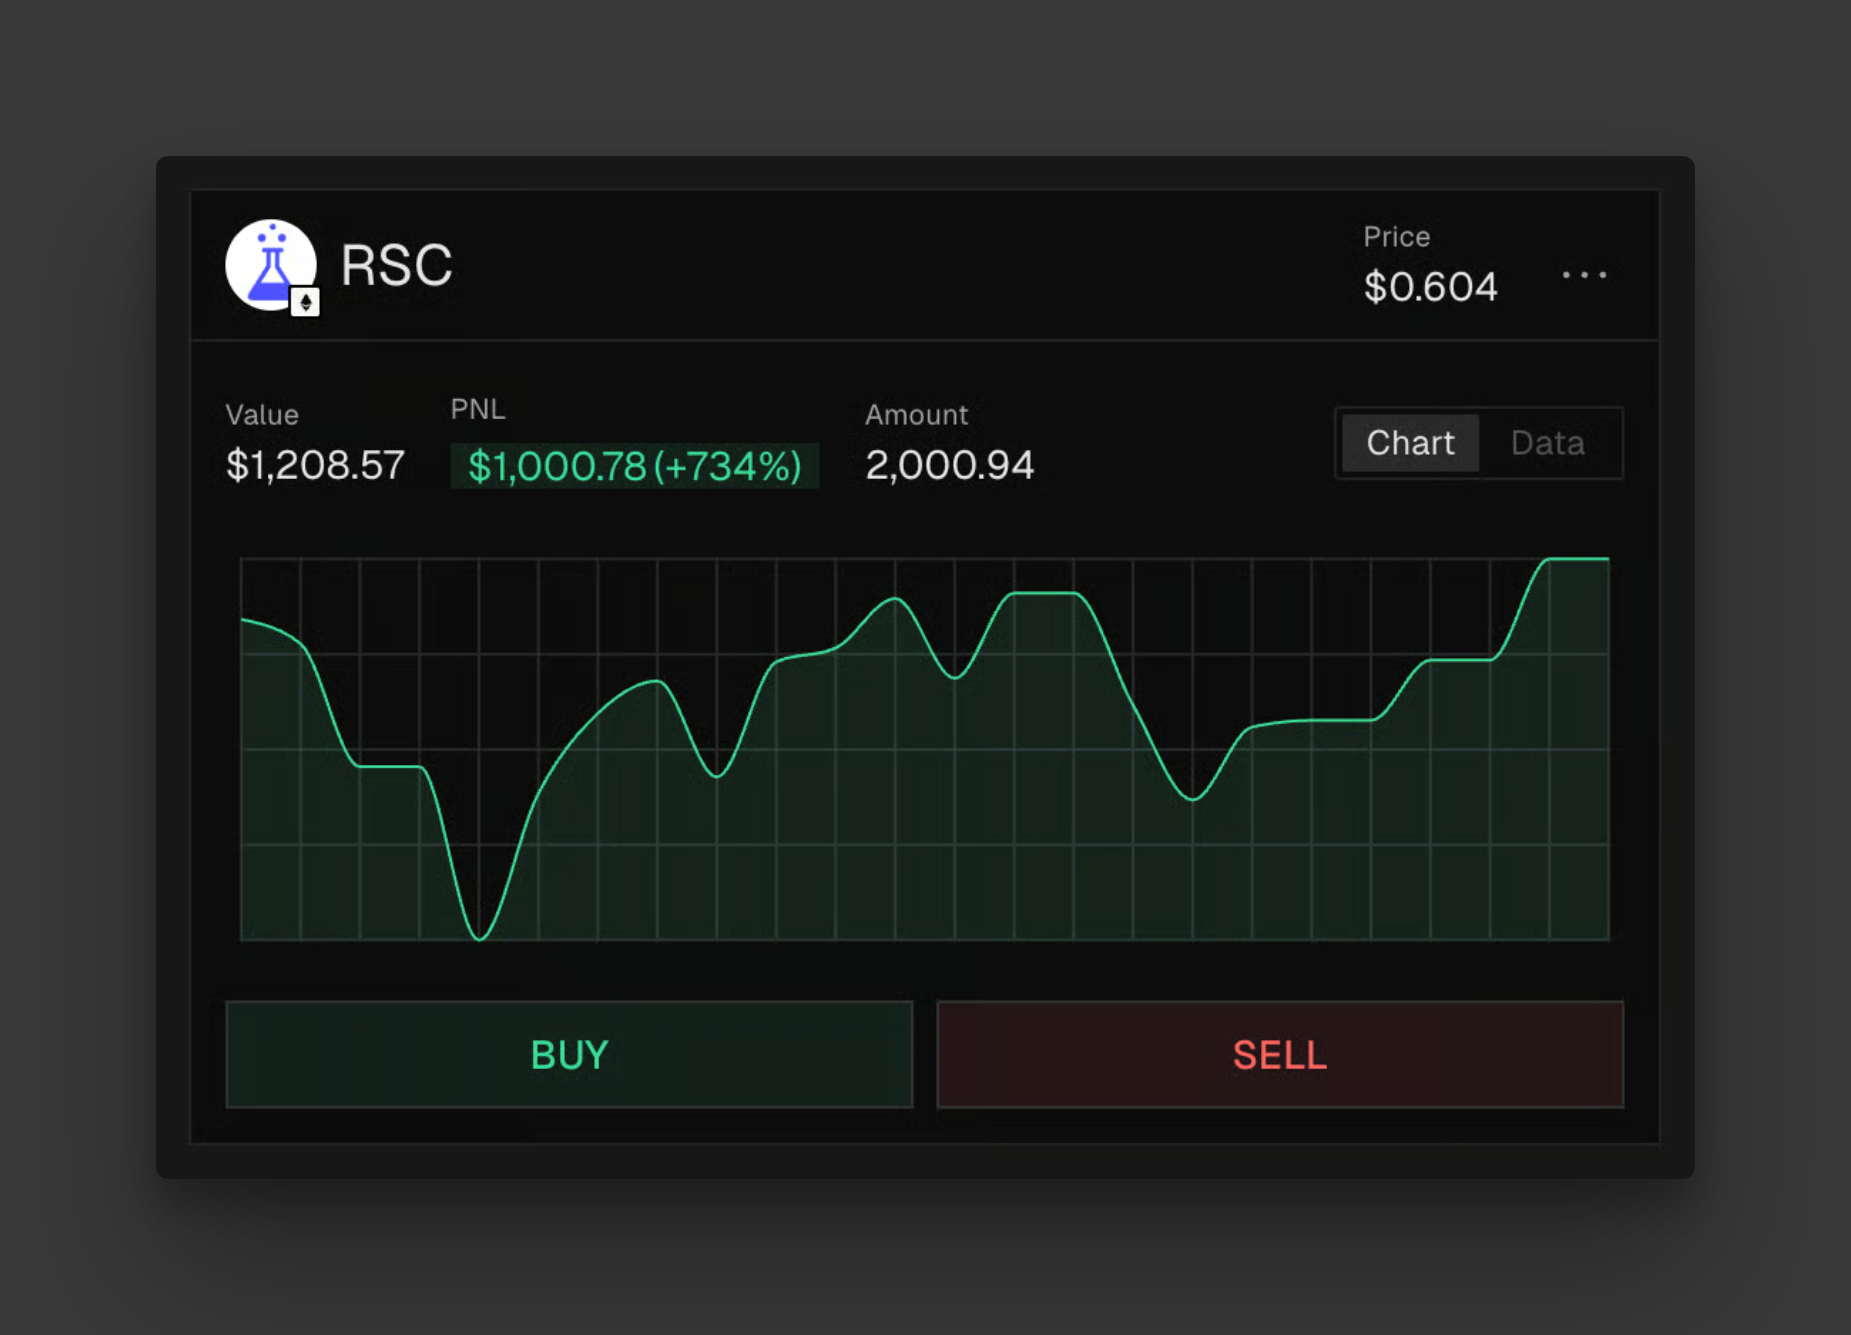The height and width of the screenshot is (1335, 1851).
Task: Click the Amount label
Action: (x=916, y=415)
